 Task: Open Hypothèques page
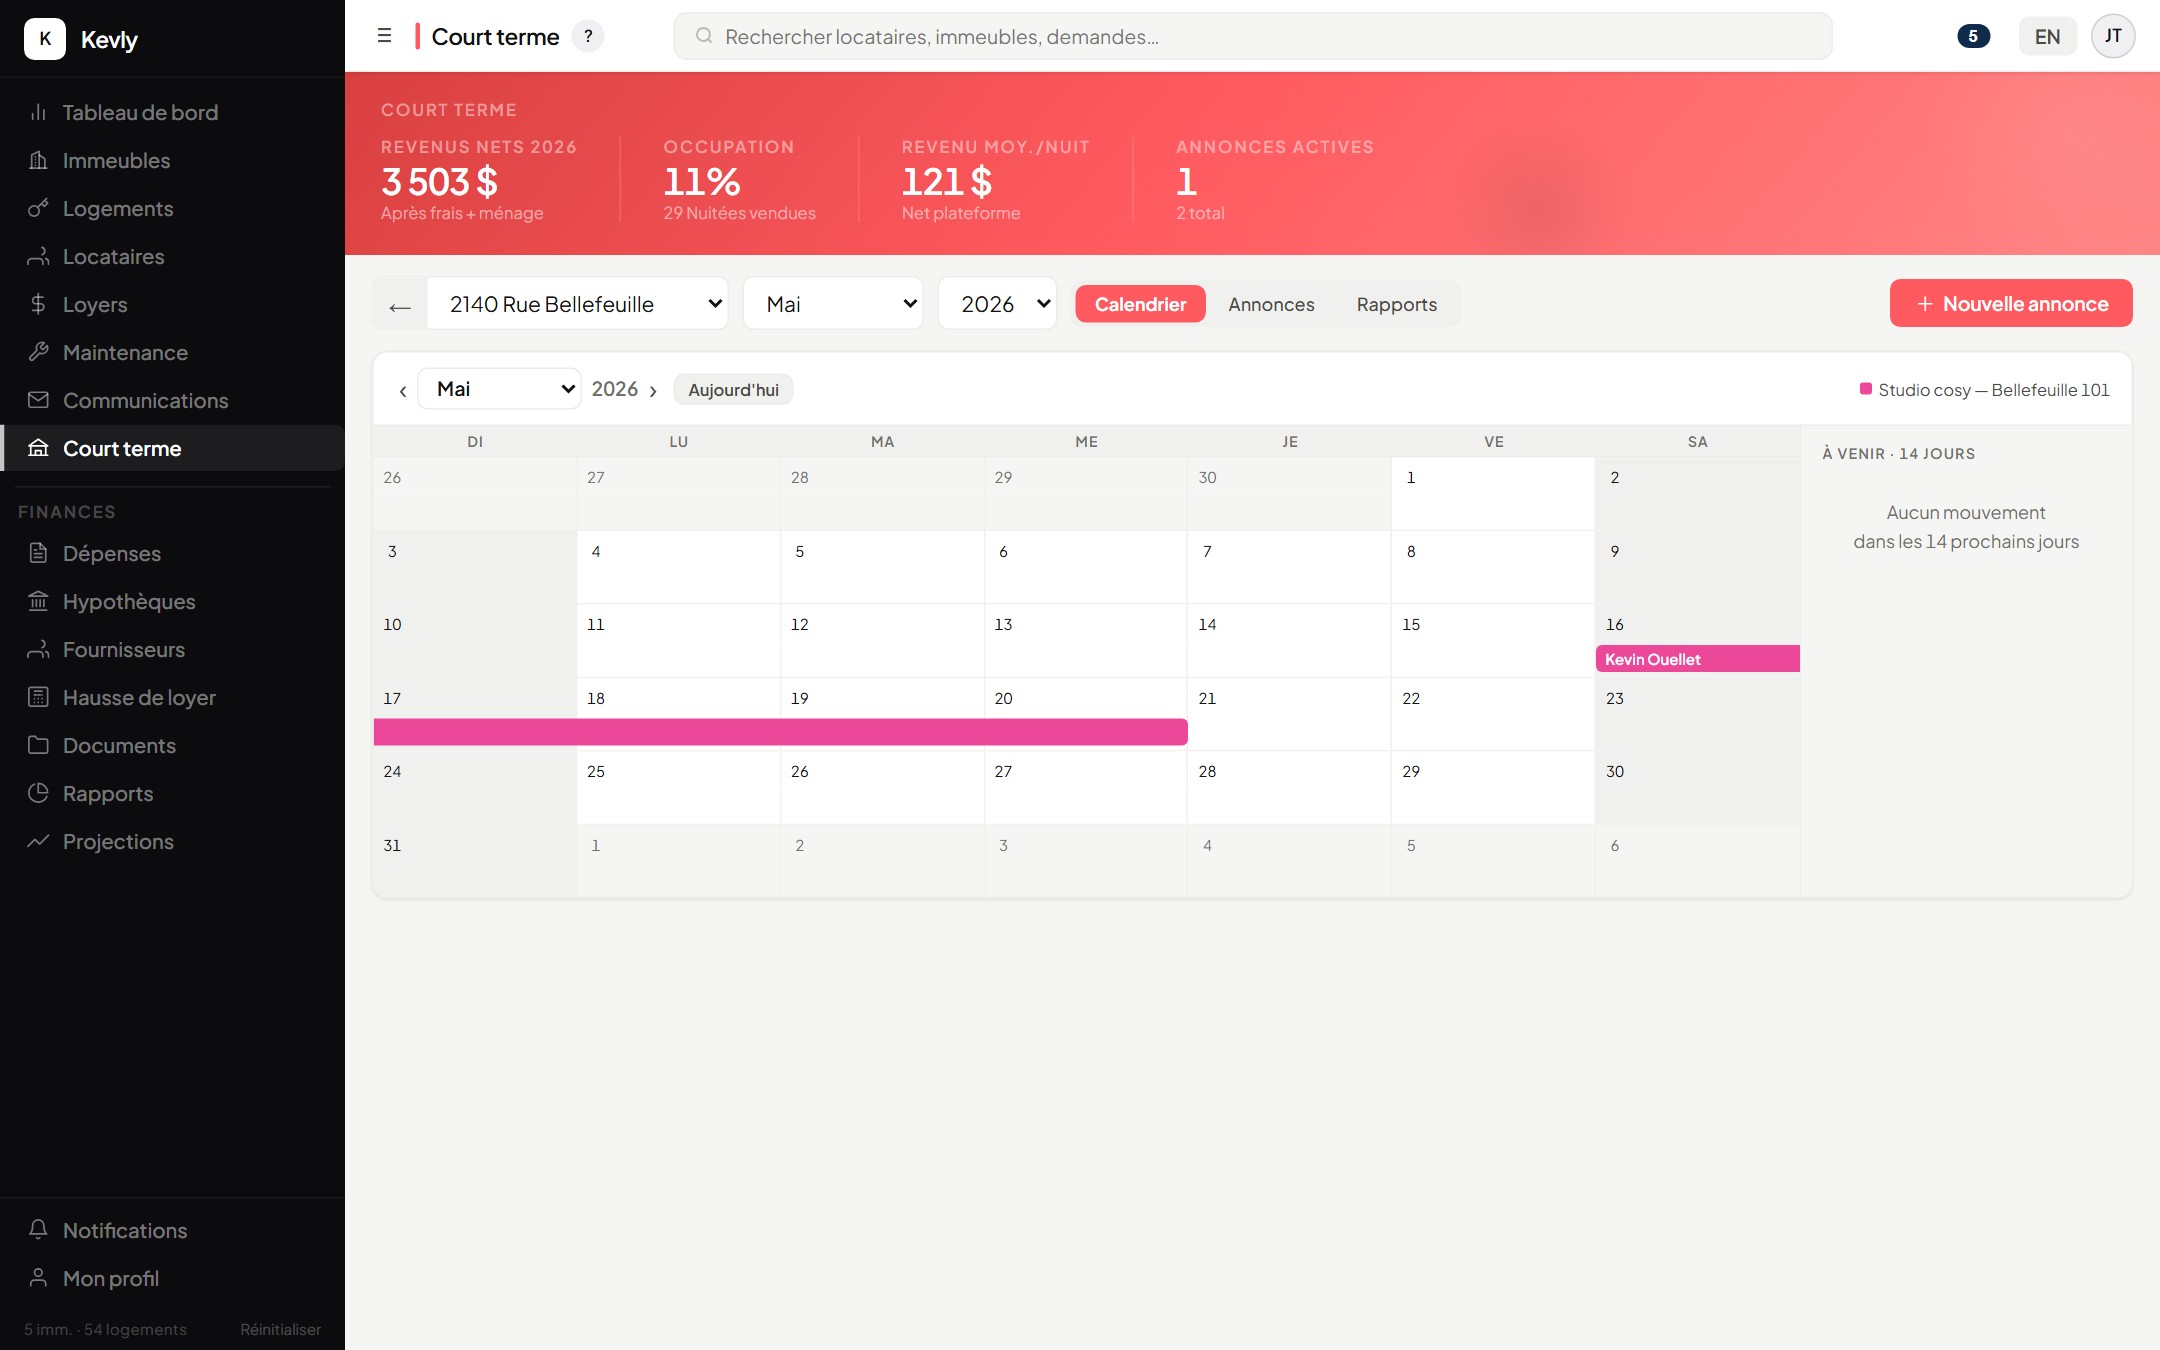(172, 601)
